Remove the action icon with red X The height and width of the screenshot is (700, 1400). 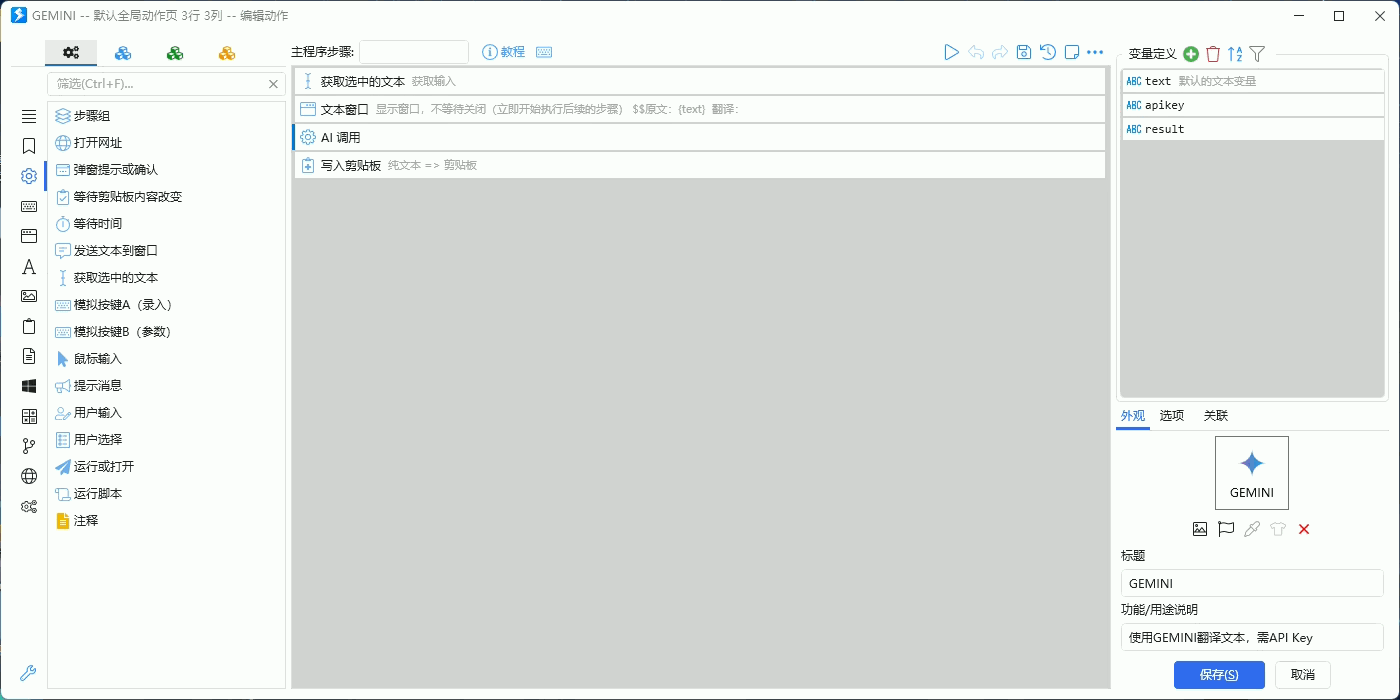tap(1304, 529)
